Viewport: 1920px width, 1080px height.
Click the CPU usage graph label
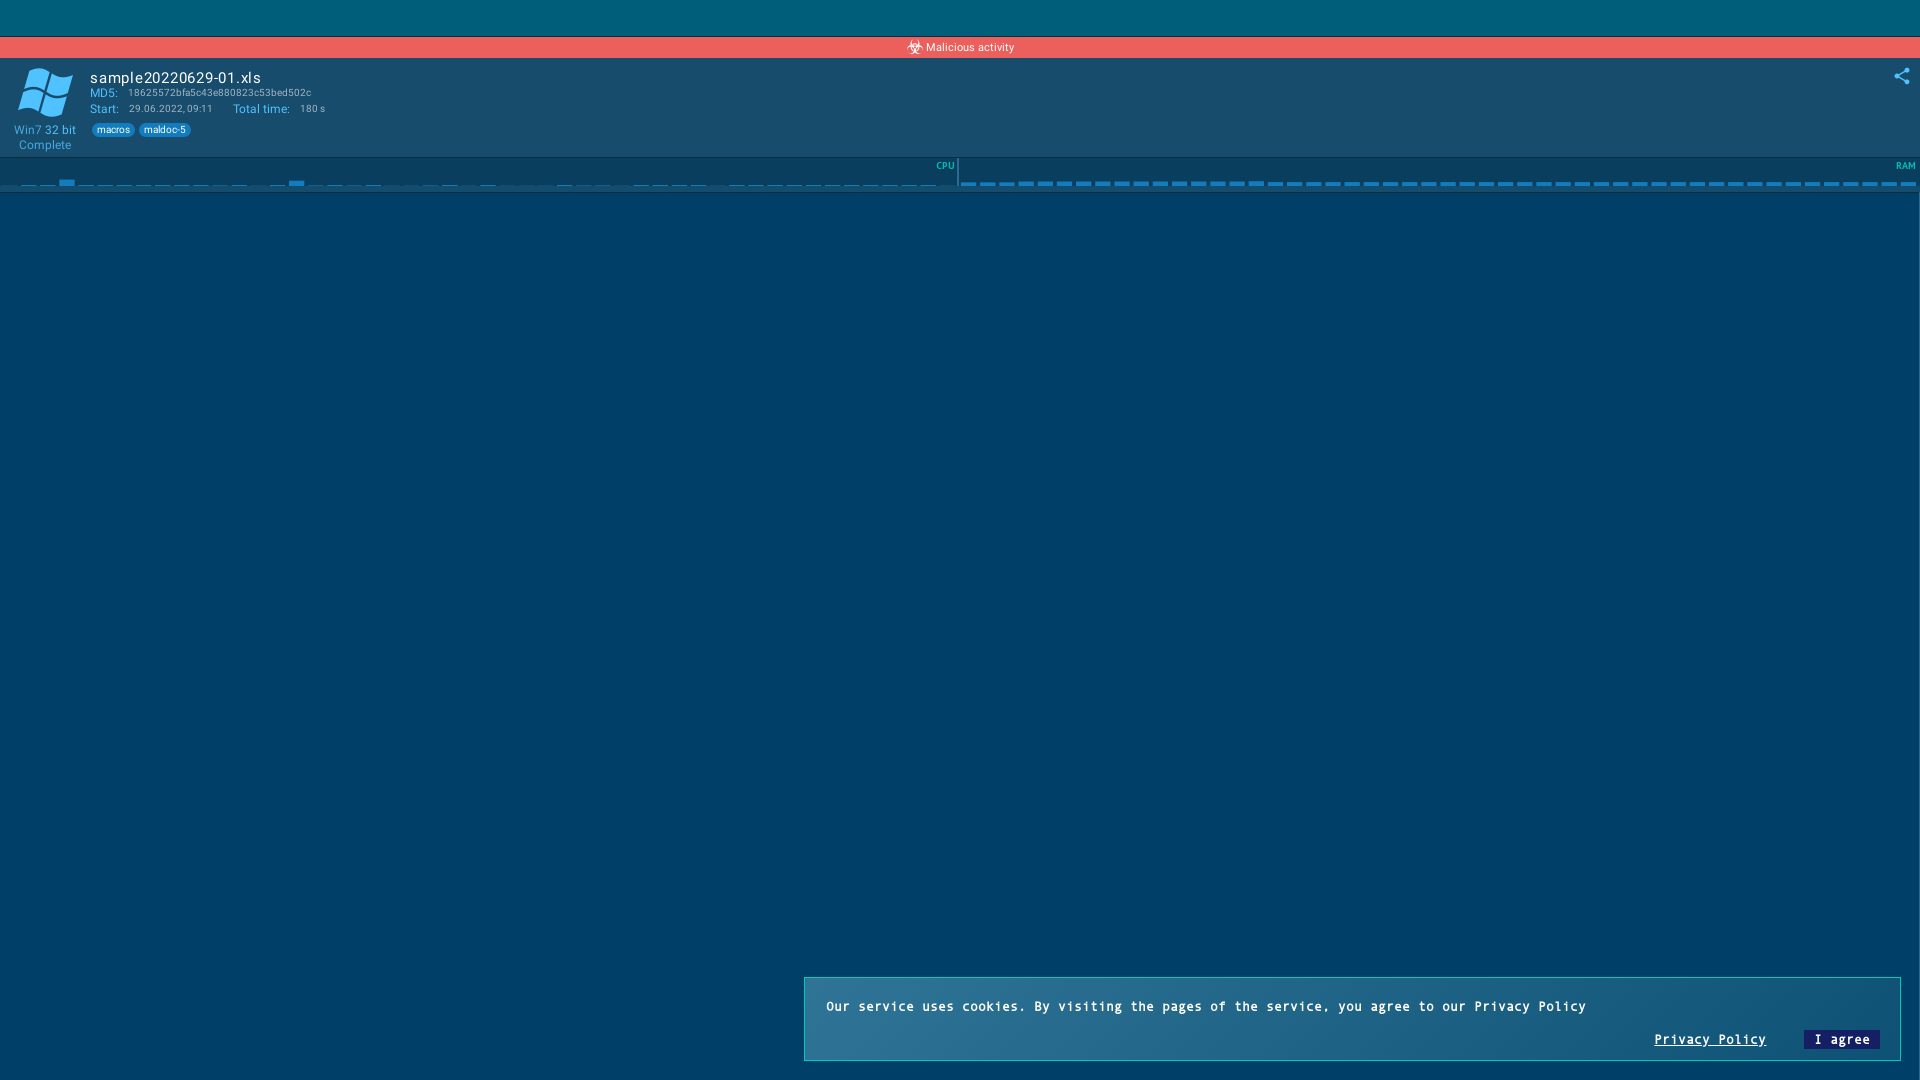pyautogui.click(x=944, y=166)
